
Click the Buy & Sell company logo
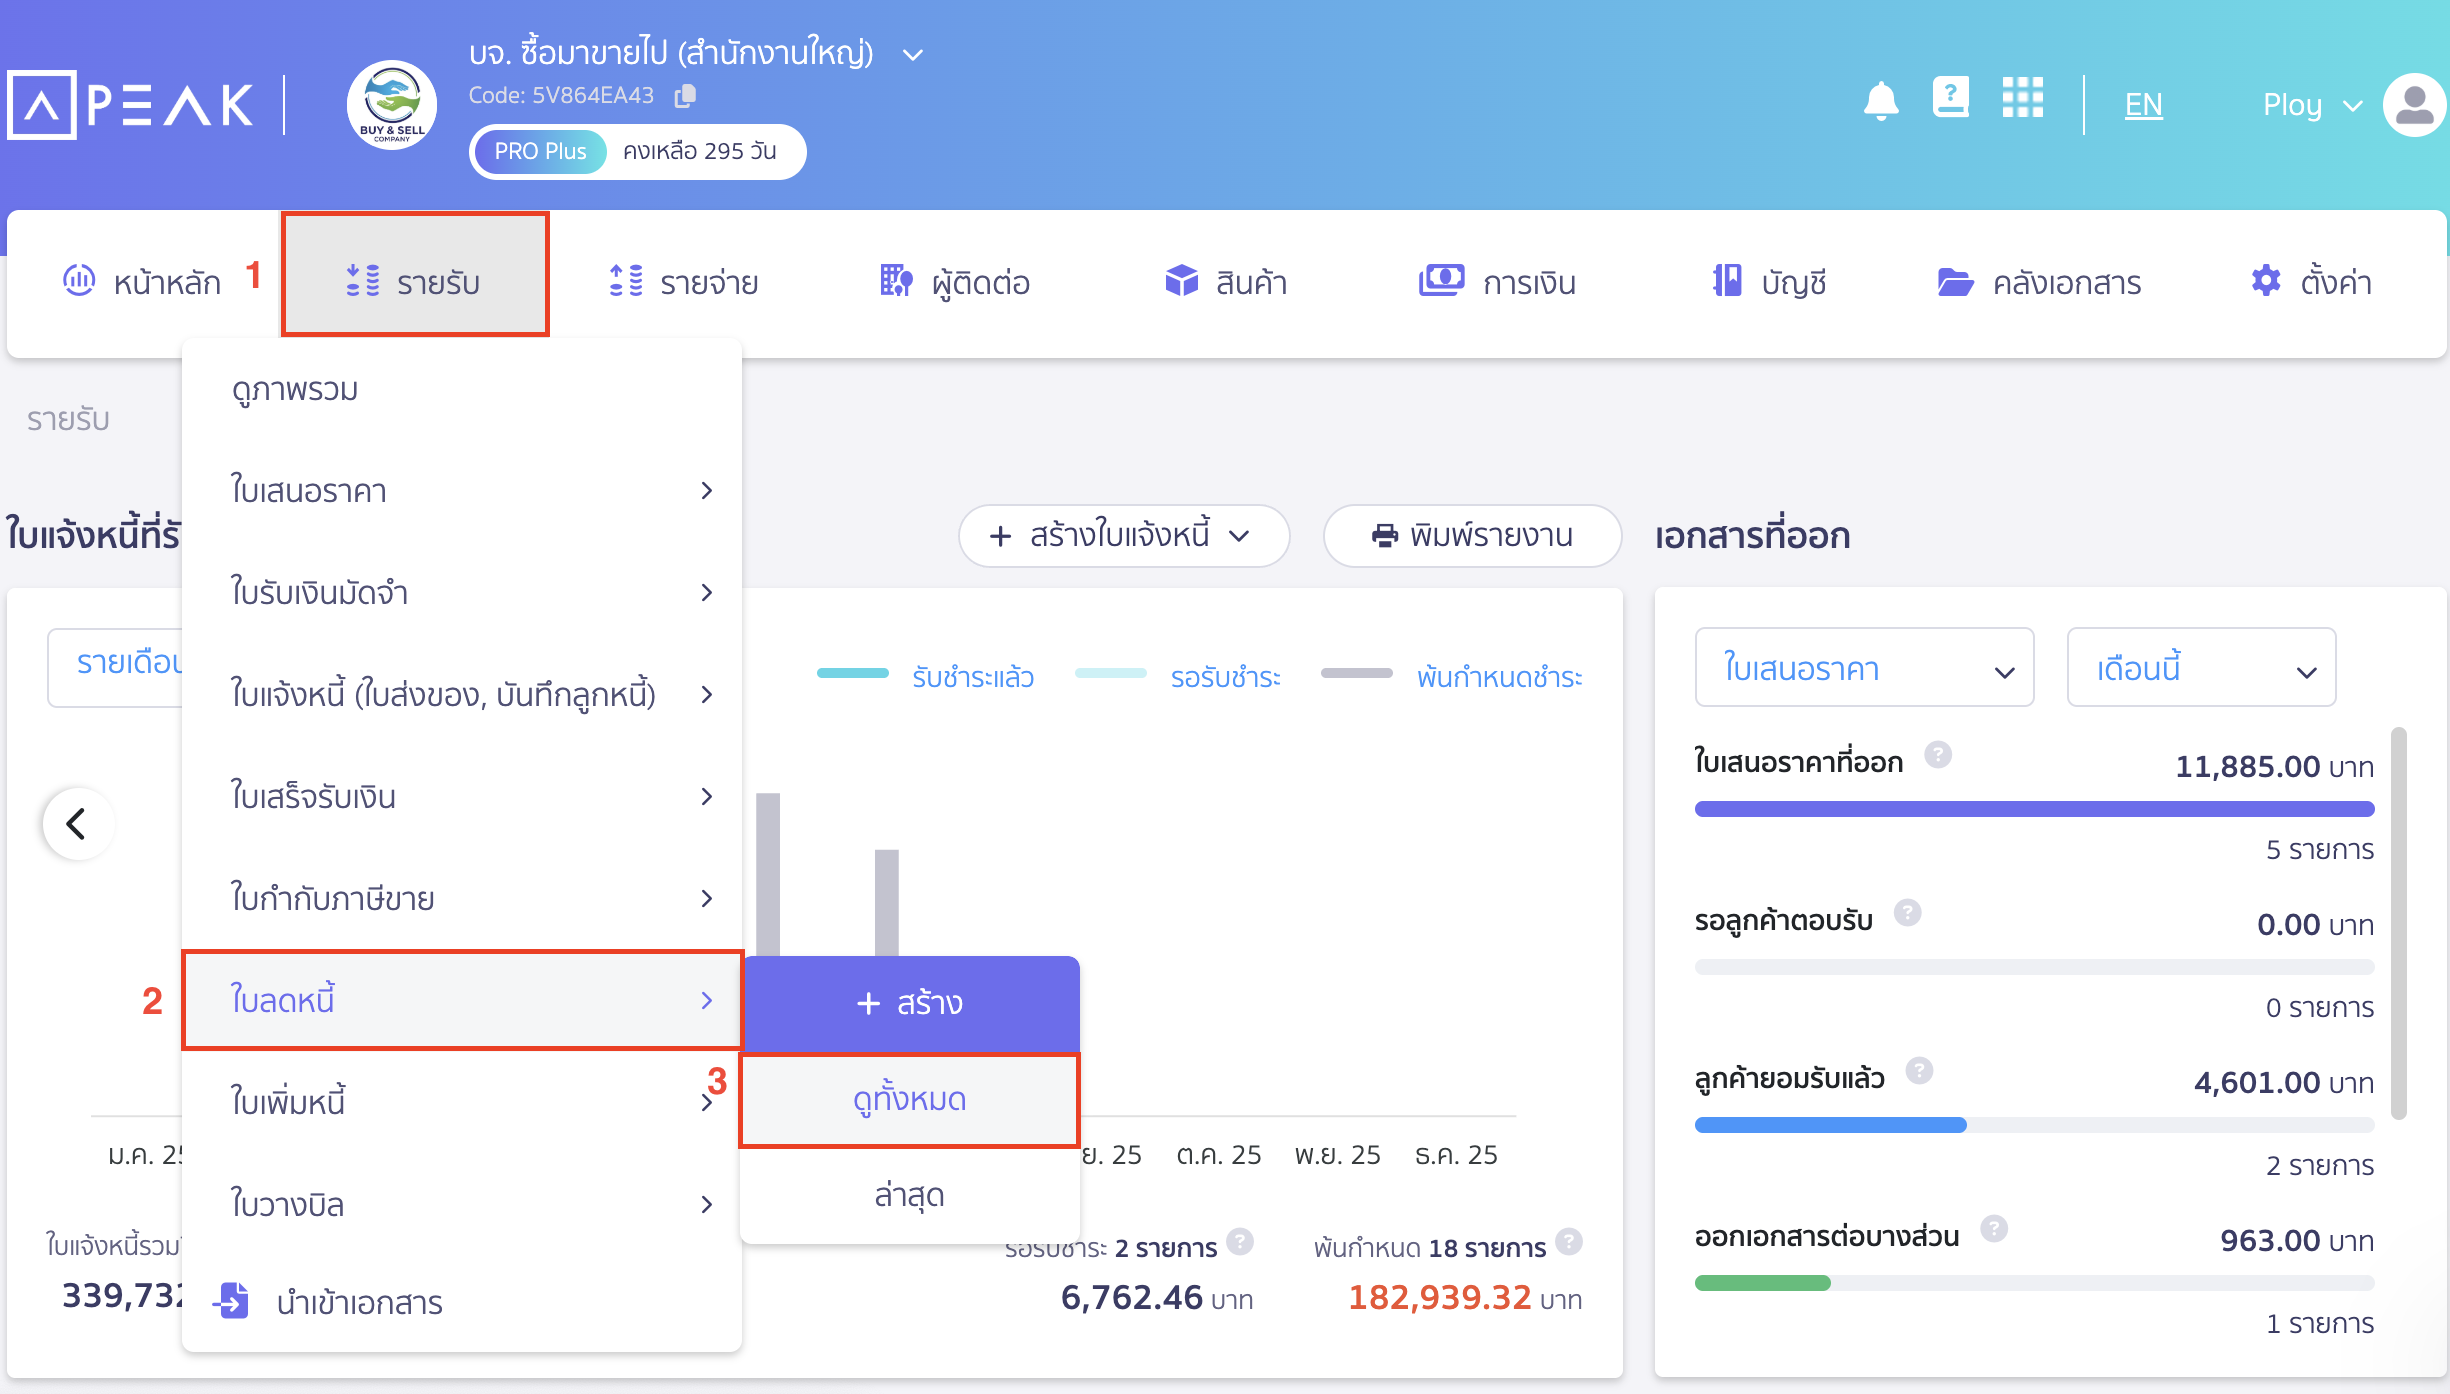[392, 104]
